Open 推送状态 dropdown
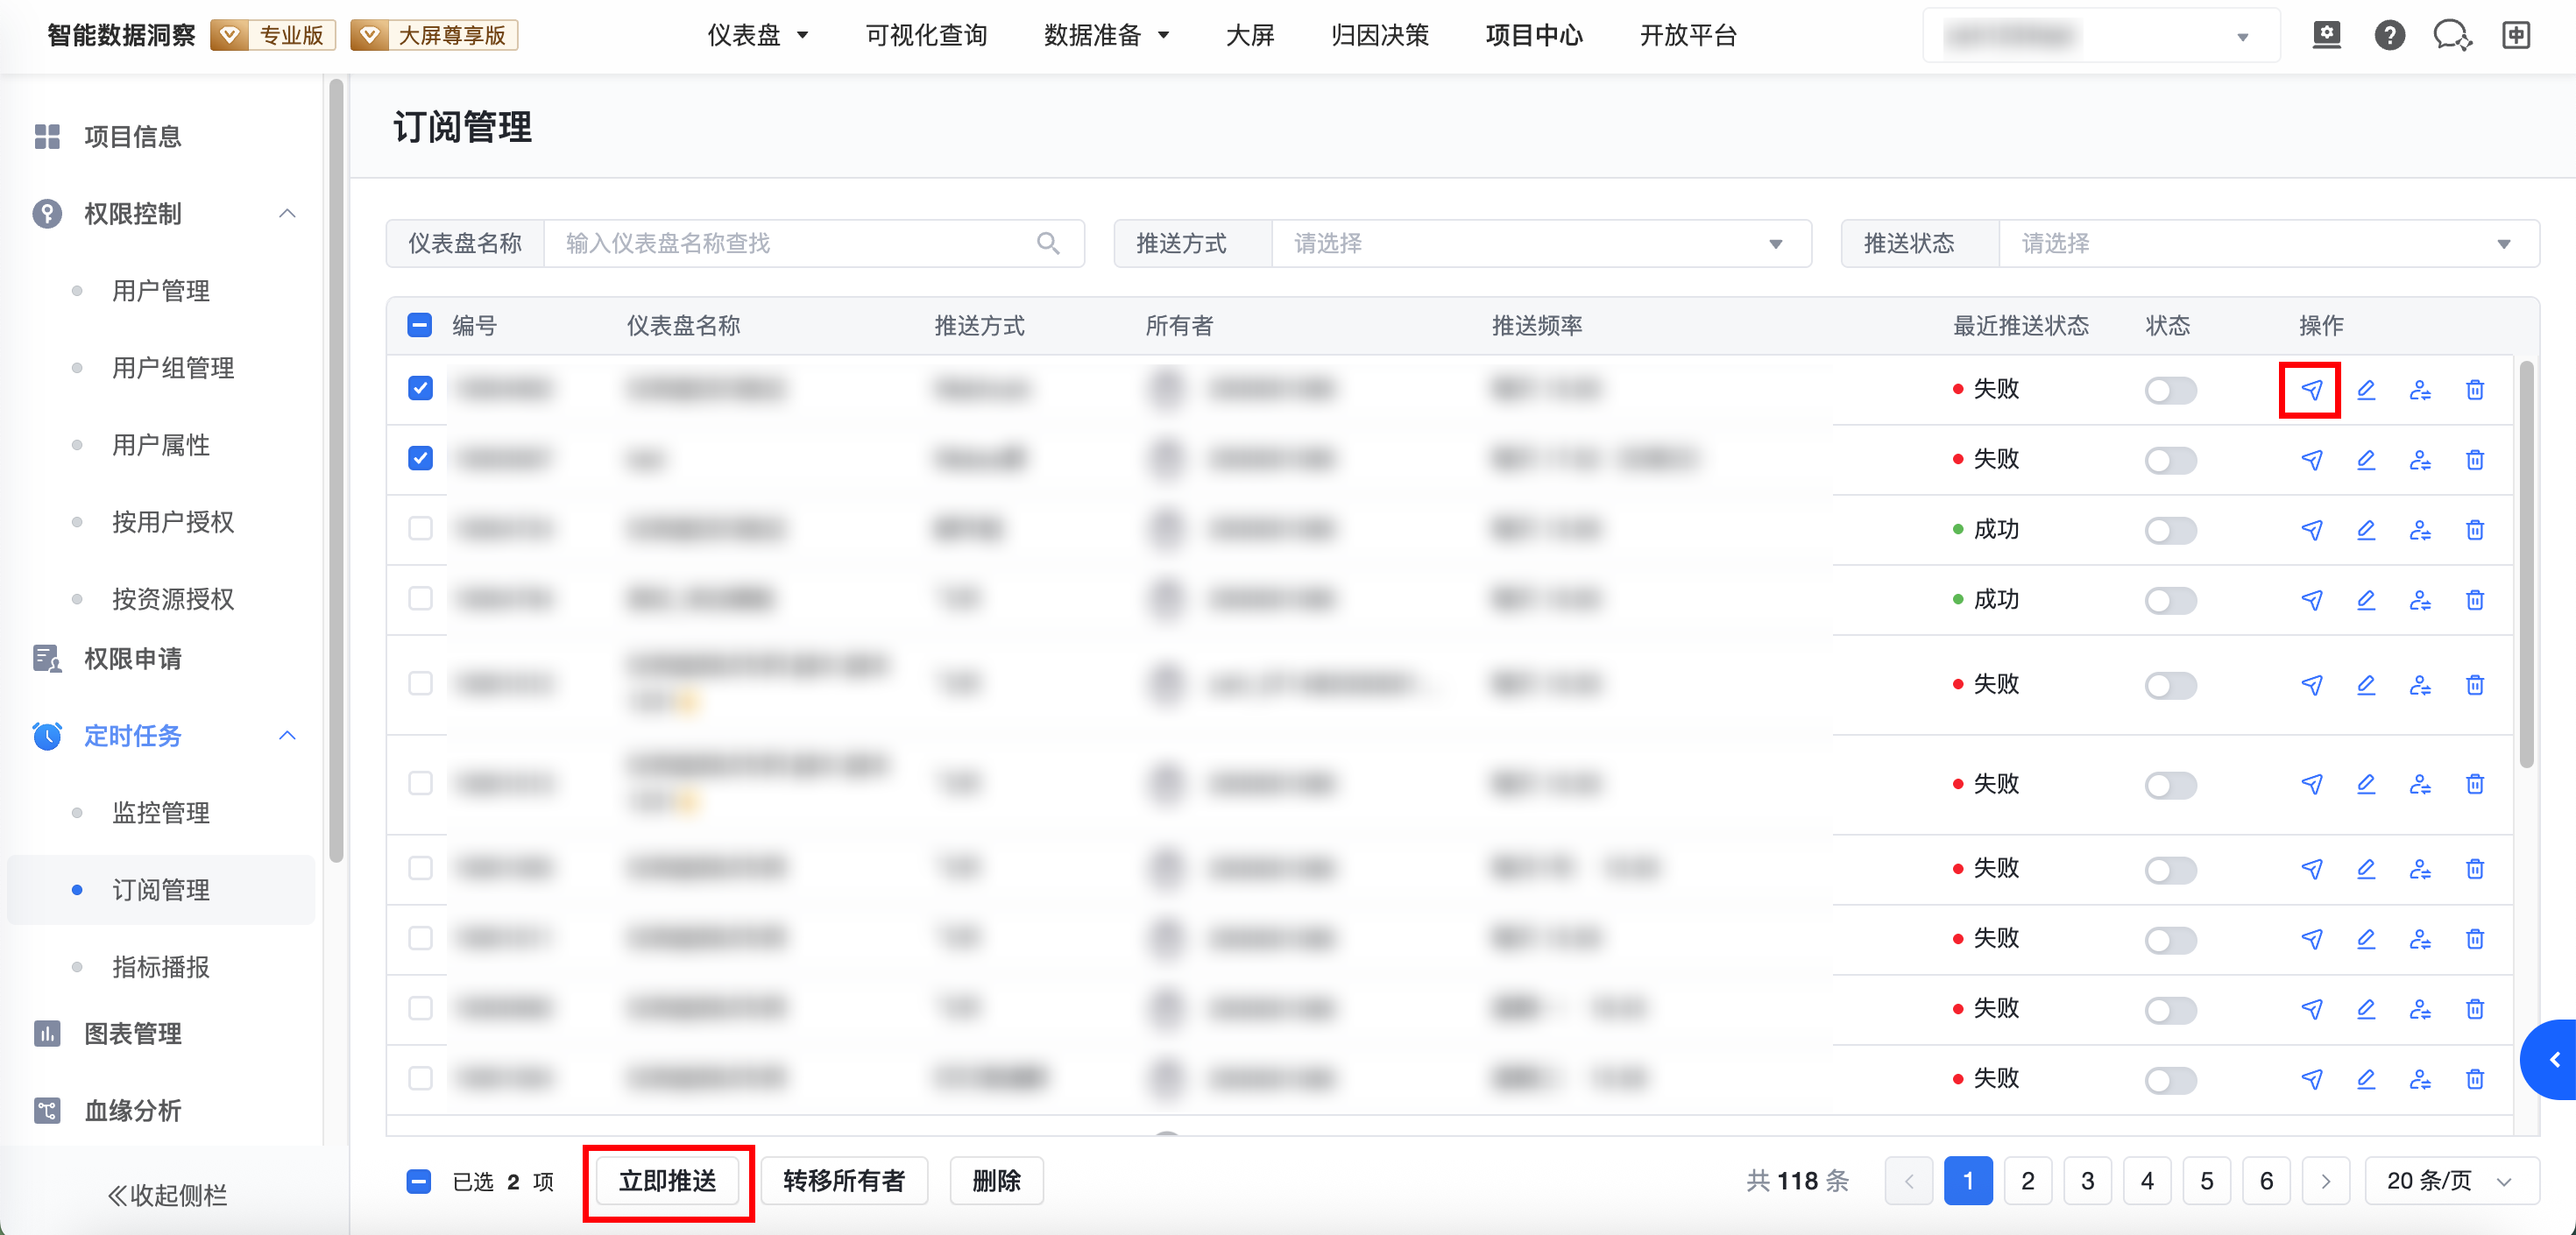Viewport: 2576px width, 1235px height. click(x=2267, y=243)
